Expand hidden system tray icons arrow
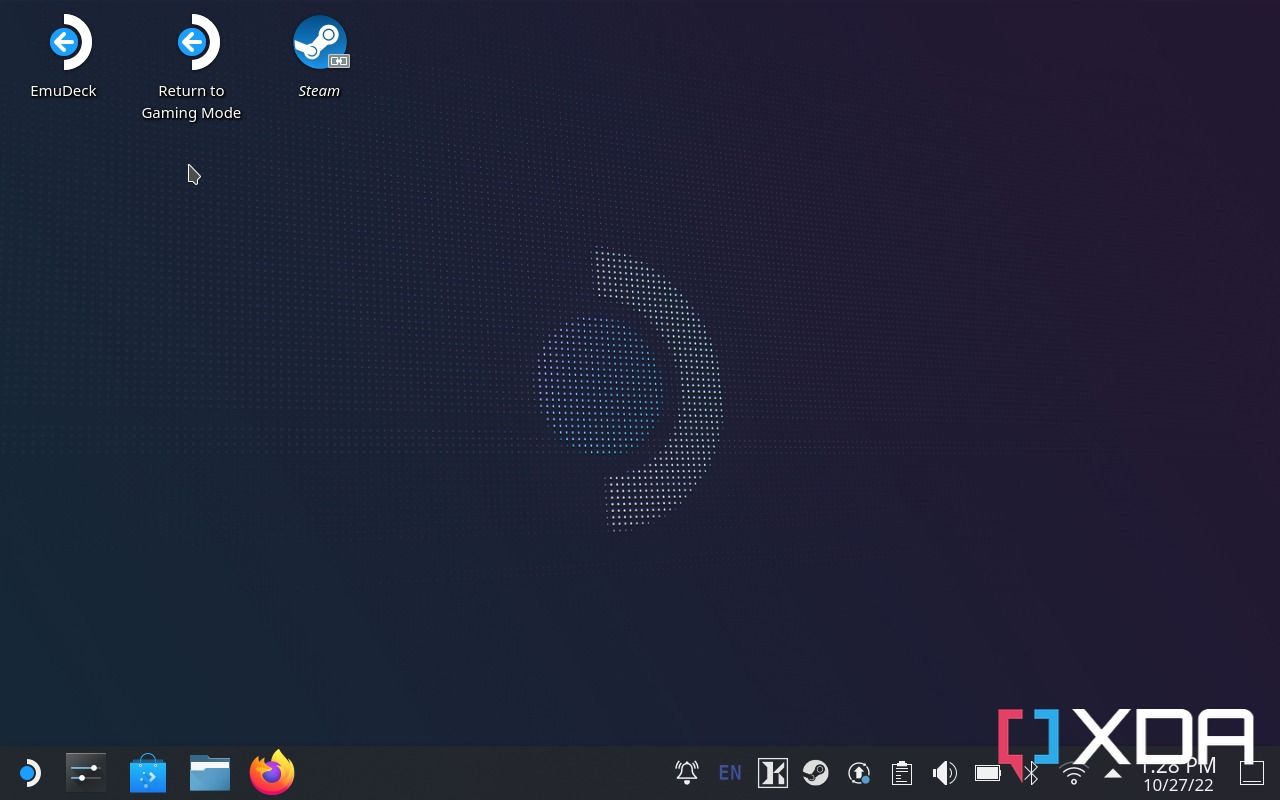The image size is (1280, 800). [x=1112, y=773]
